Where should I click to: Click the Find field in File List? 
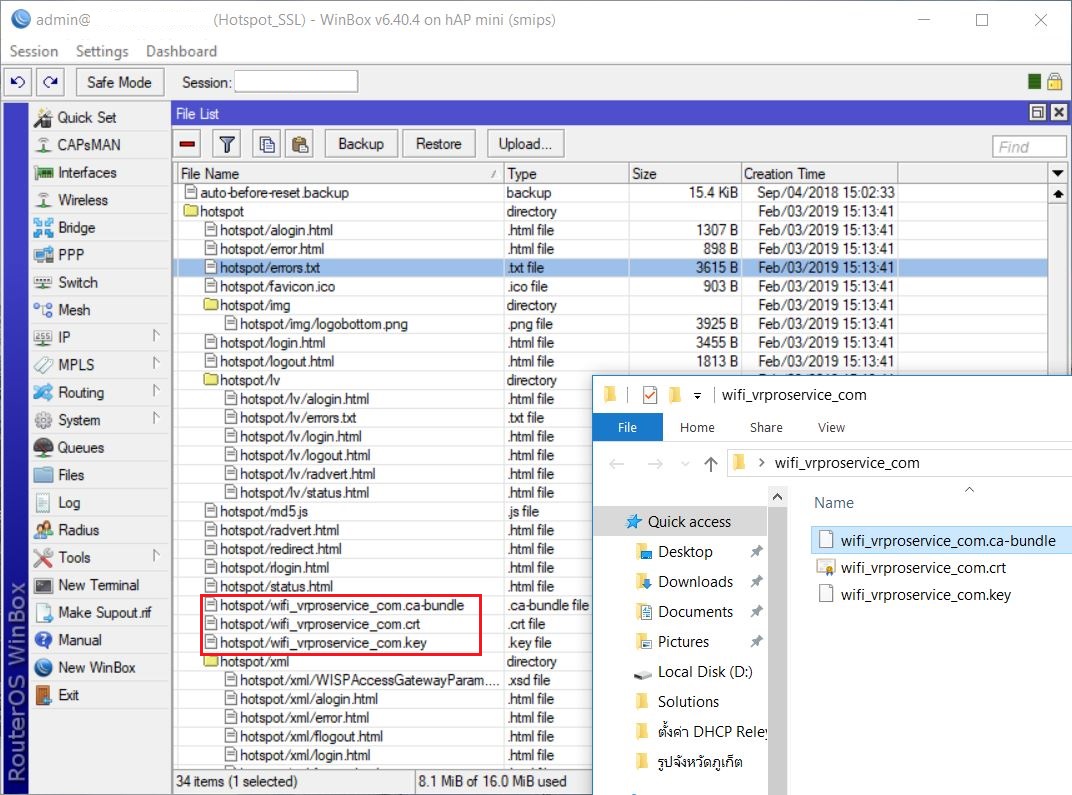[x=1028, y=146]
